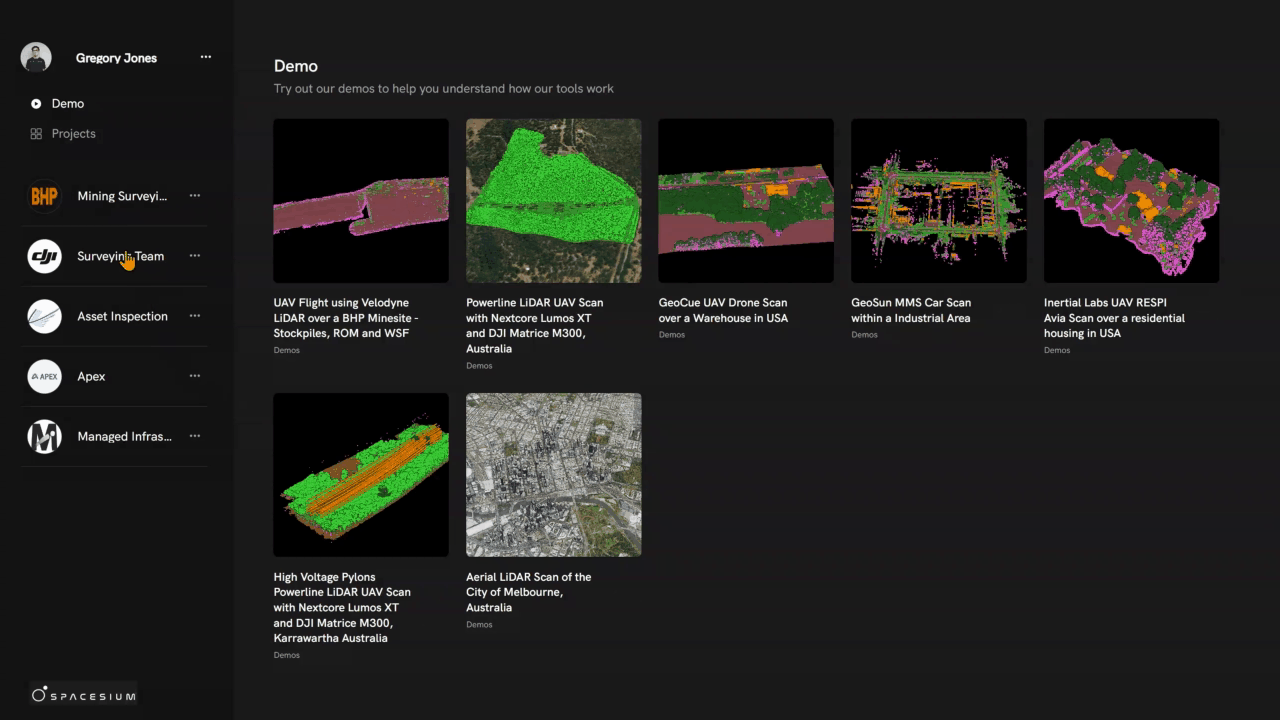Screen dimensions: 1280x720
Task: Open the BHP Minesite Velodyne demo thumbnail
Action: (x=361, y=201)
